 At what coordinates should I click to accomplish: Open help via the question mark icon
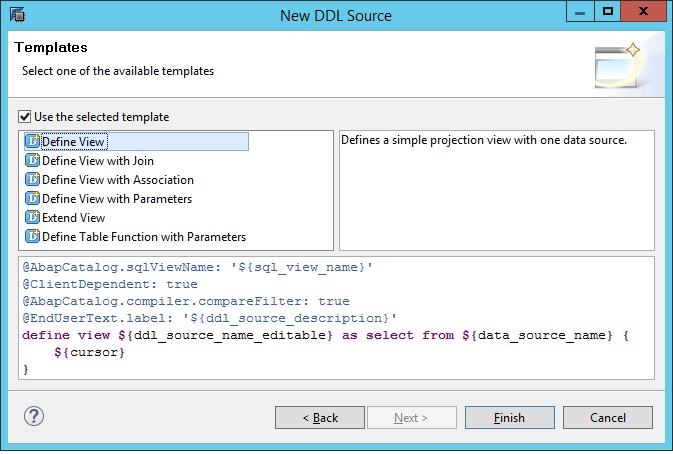33,416
